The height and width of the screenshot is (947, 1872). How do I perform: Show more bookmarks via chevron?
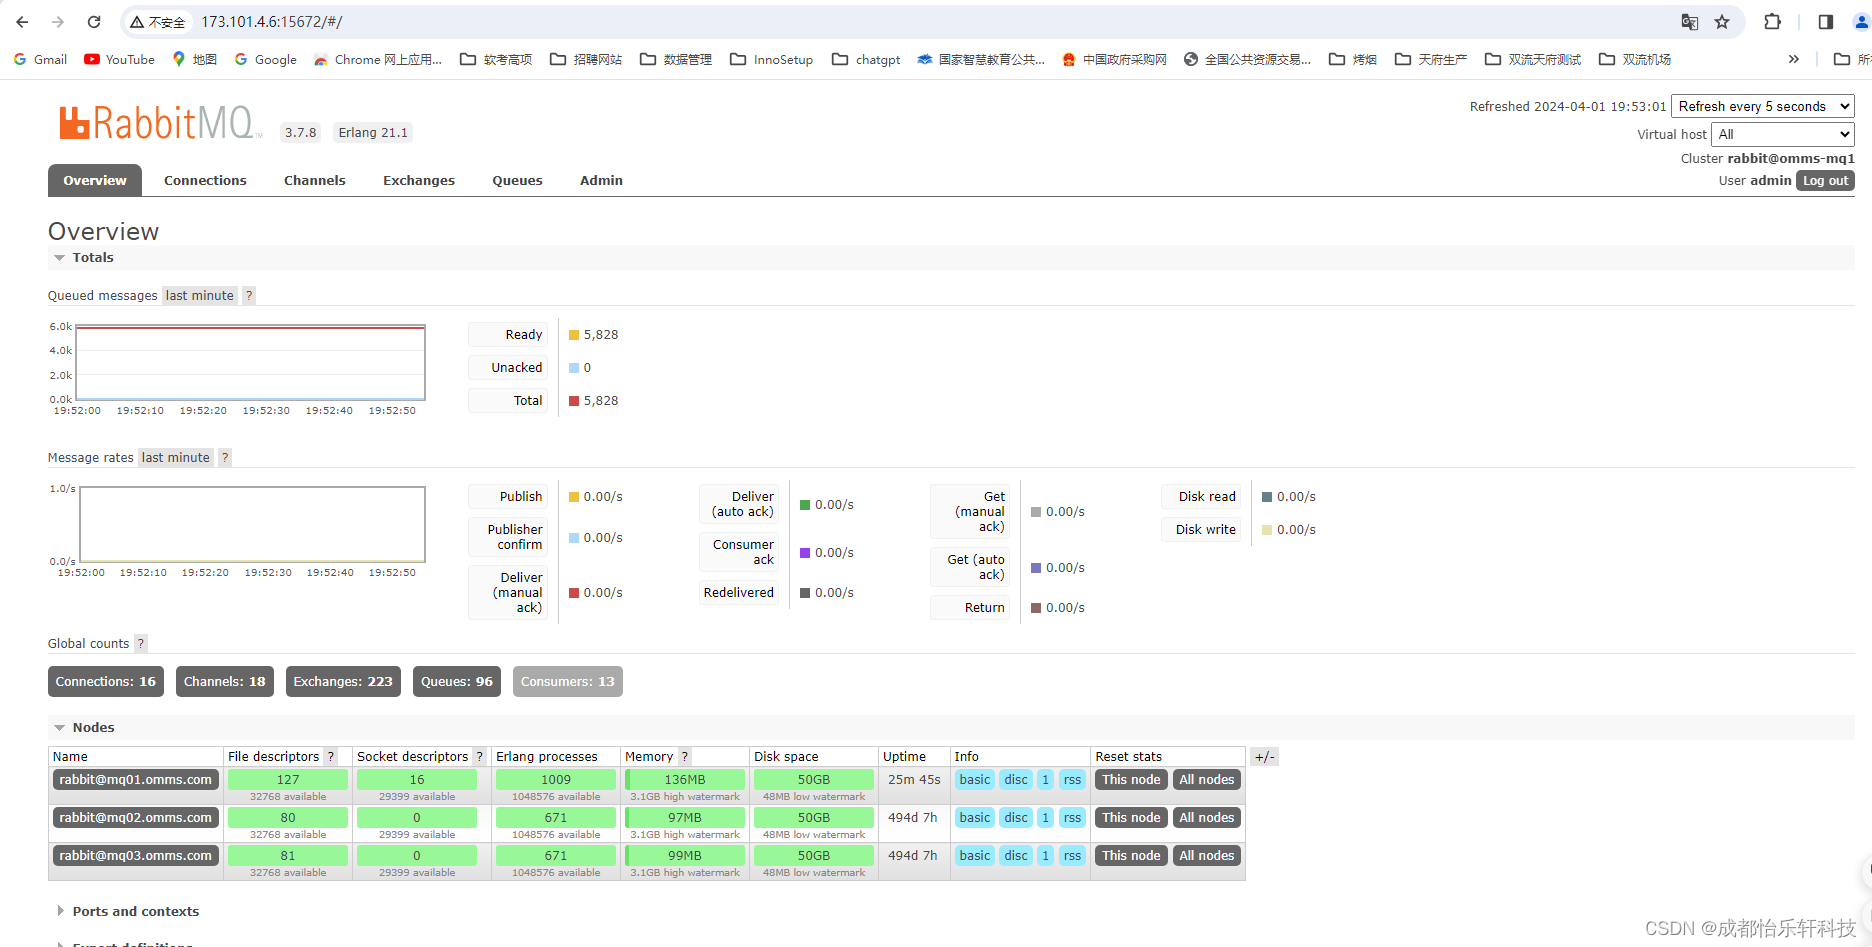click(x=1794, y=59)
